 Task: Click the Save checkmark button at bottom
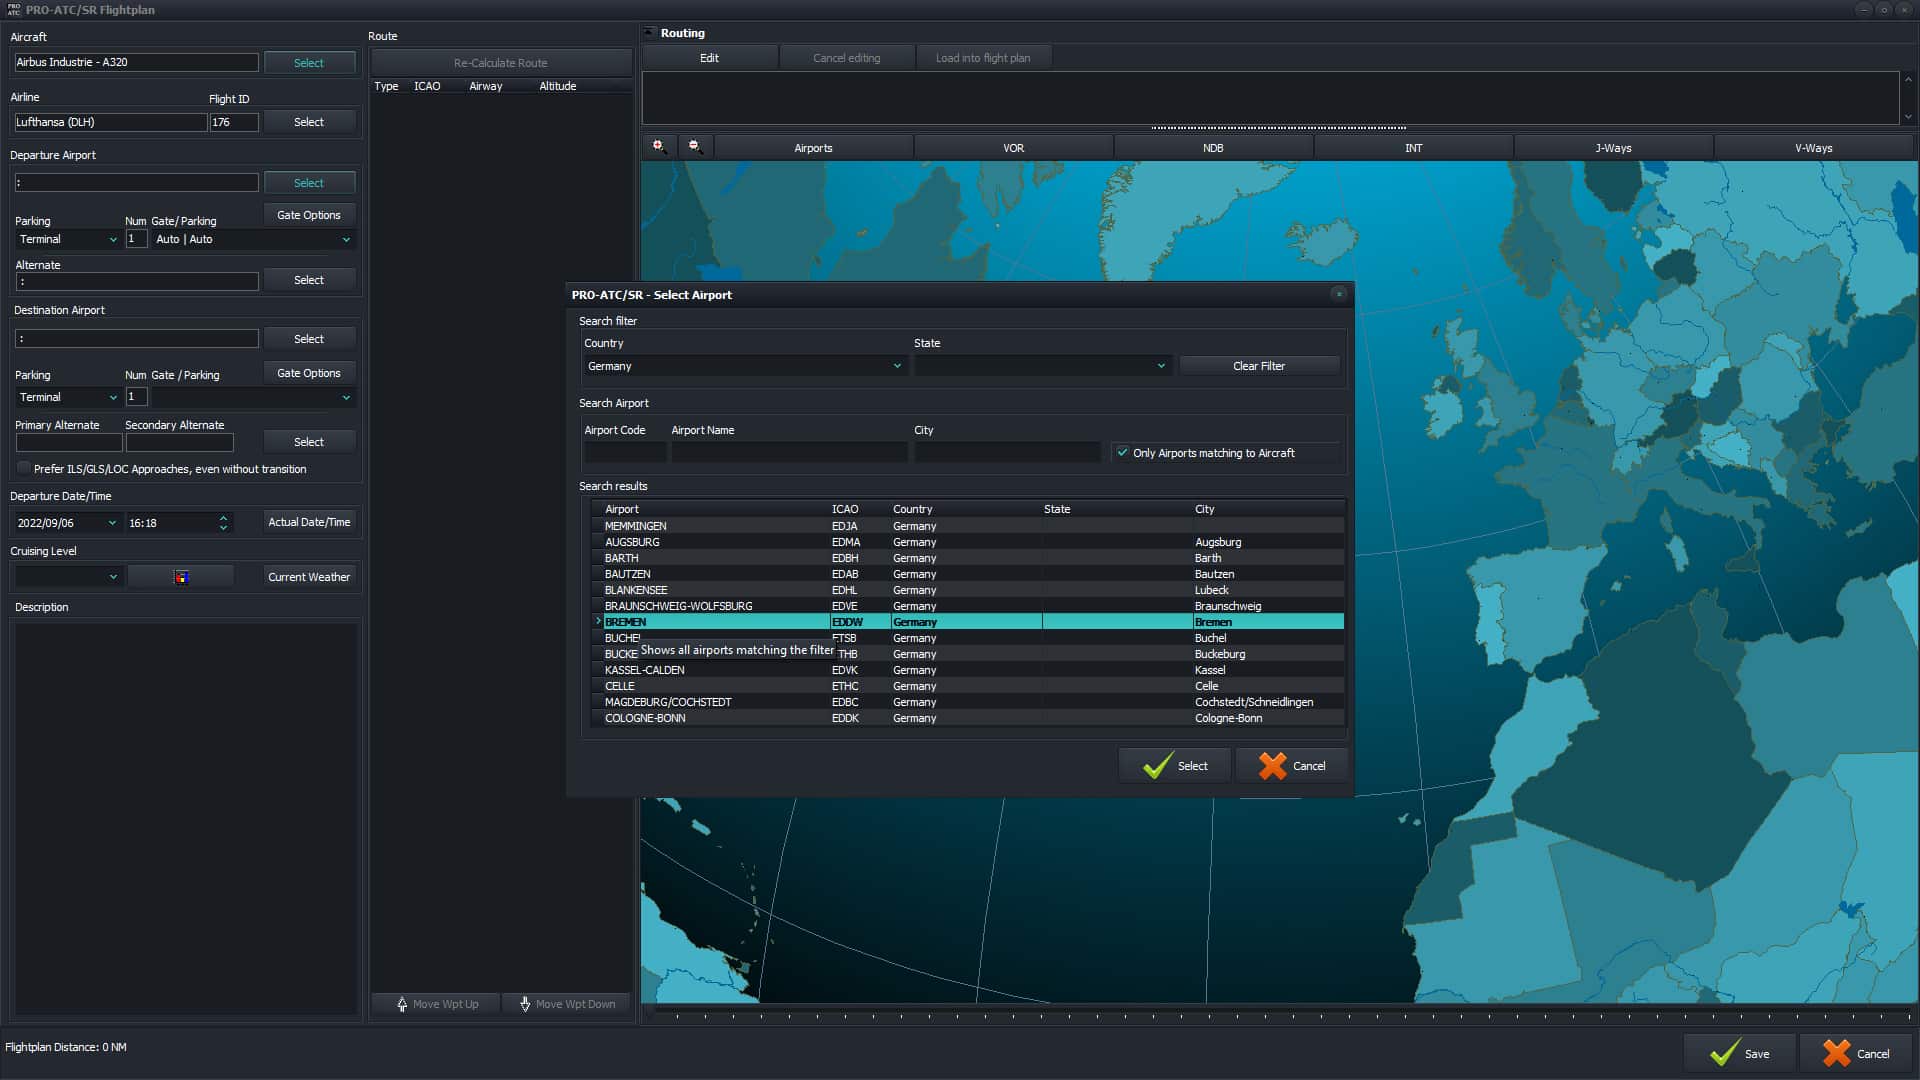[x=1739, y=1053]
